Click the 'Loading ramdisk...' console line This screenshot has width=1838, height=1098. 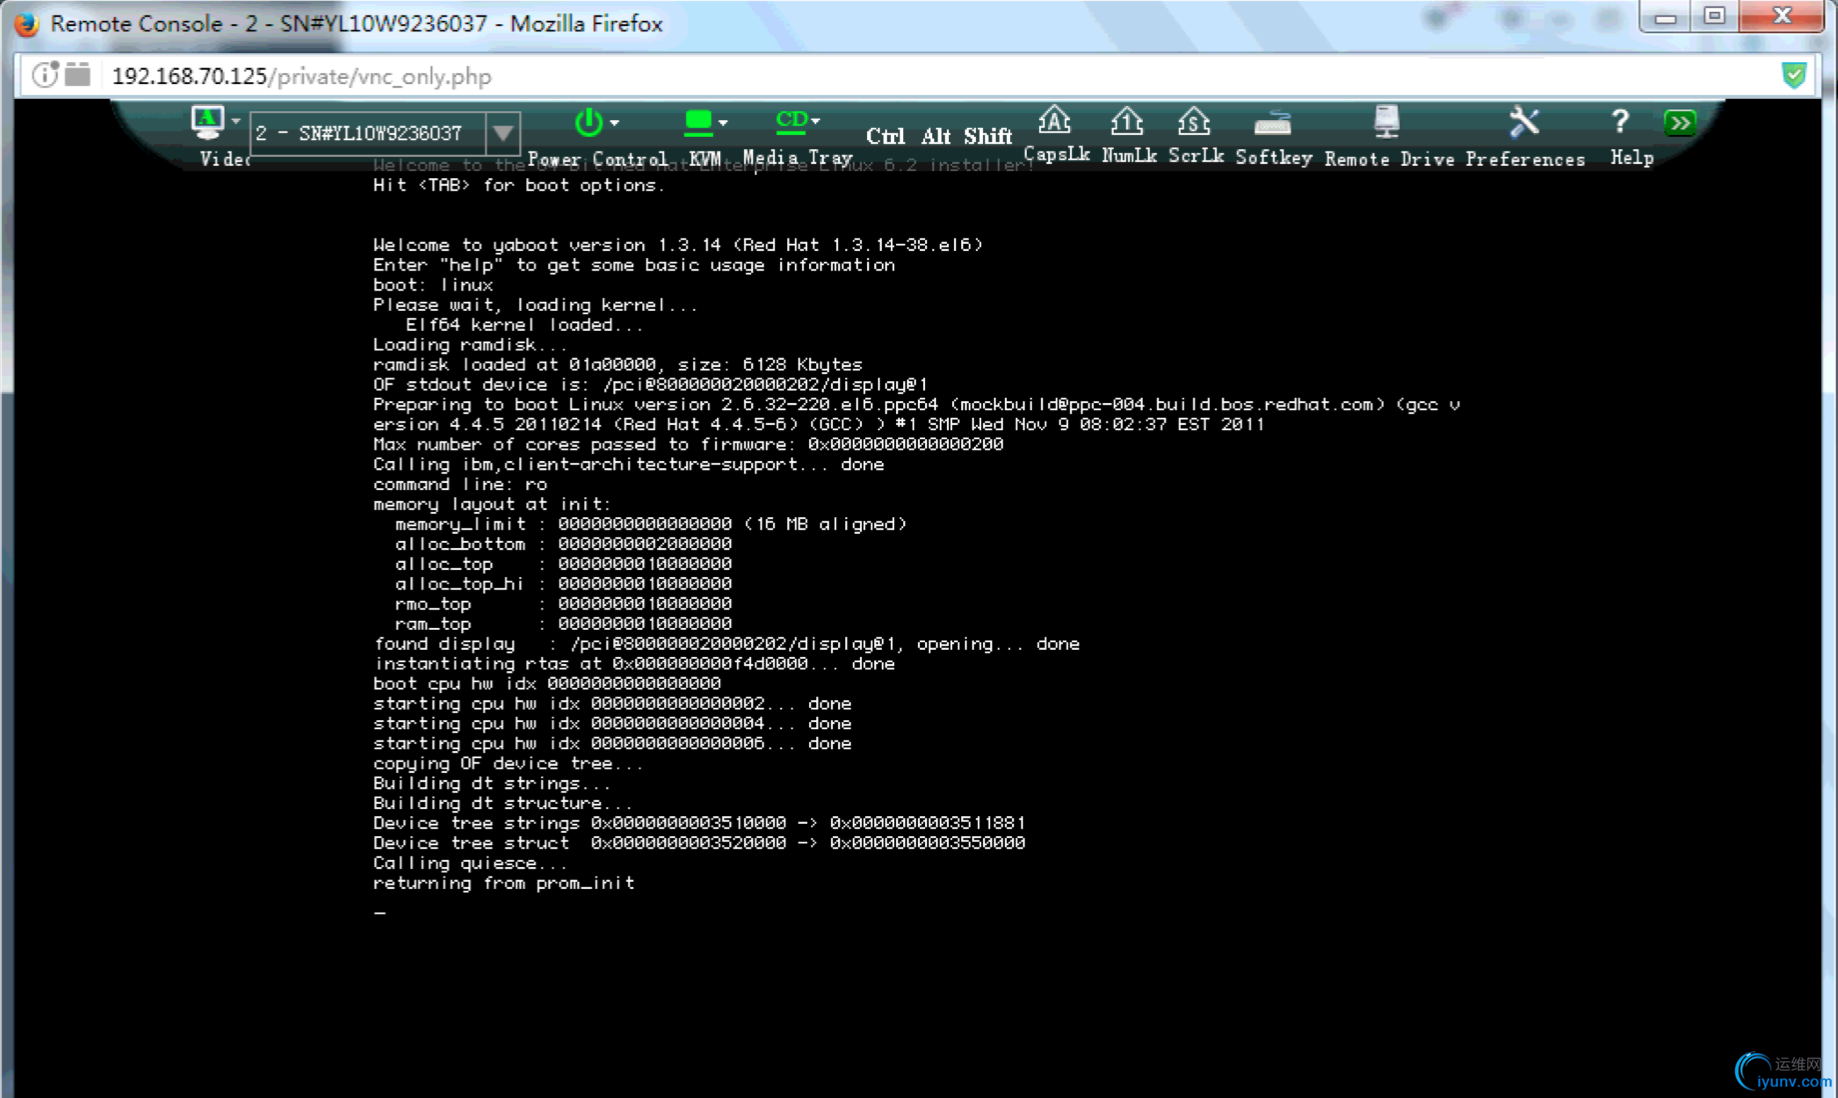pos(470,345)
